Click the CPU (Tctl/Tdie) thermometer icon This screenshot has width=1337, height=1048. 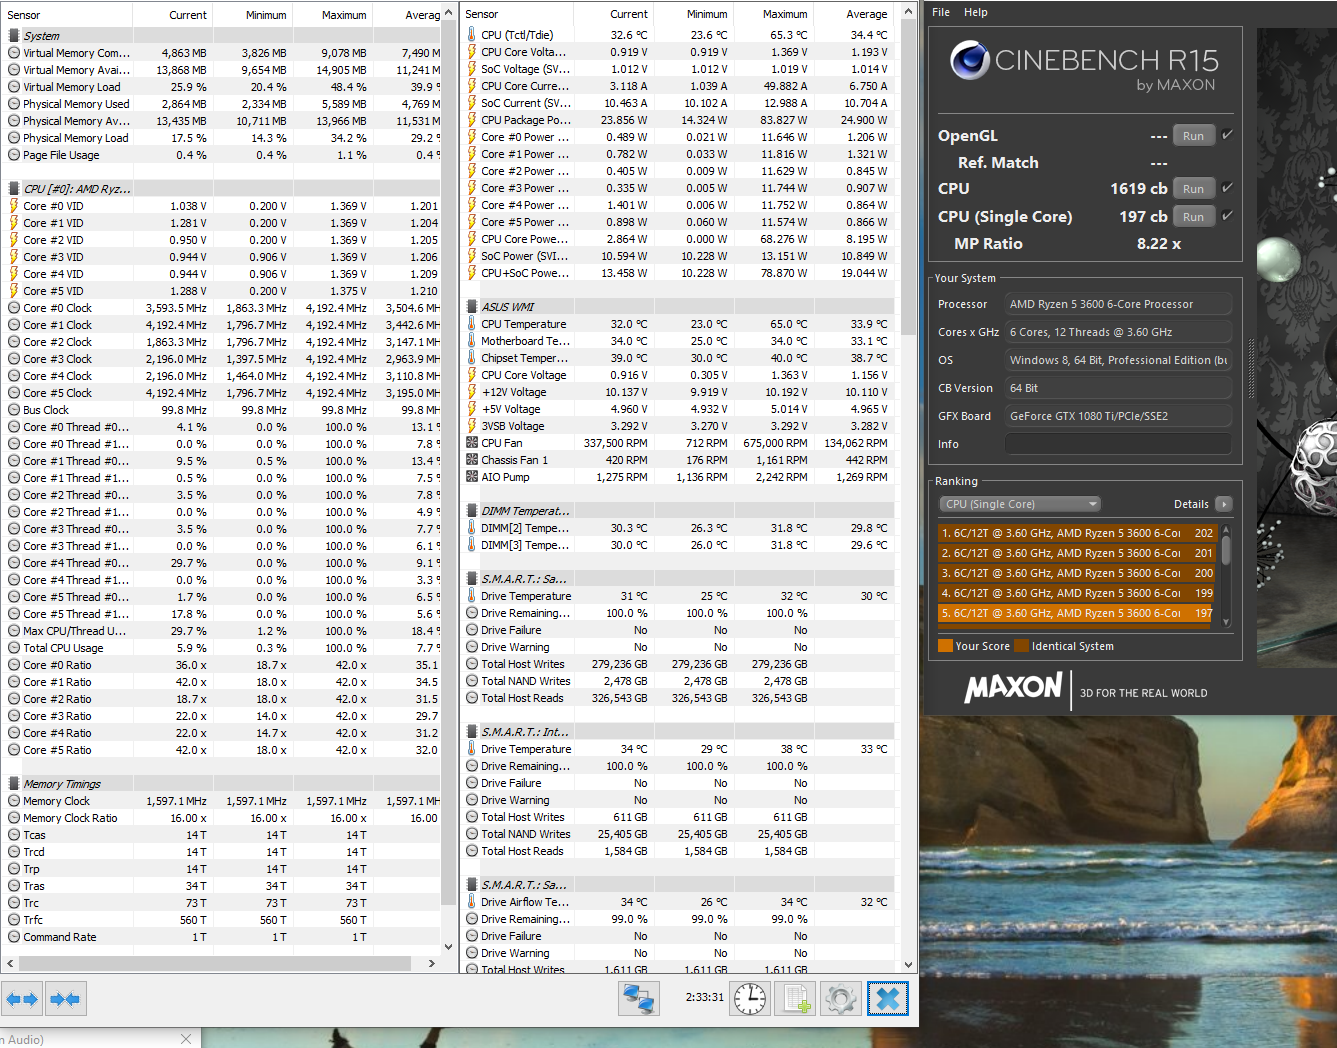coord(472,34)
